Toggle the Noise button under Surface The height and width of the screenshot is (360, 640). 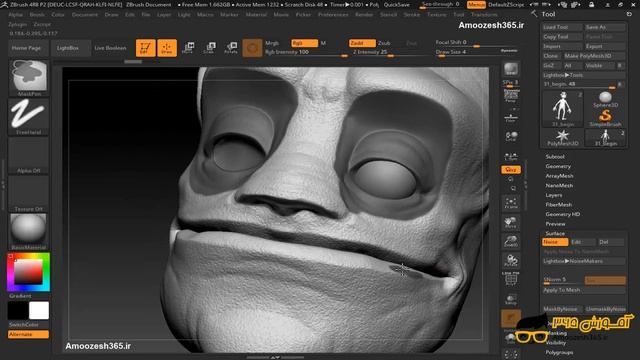555,242
